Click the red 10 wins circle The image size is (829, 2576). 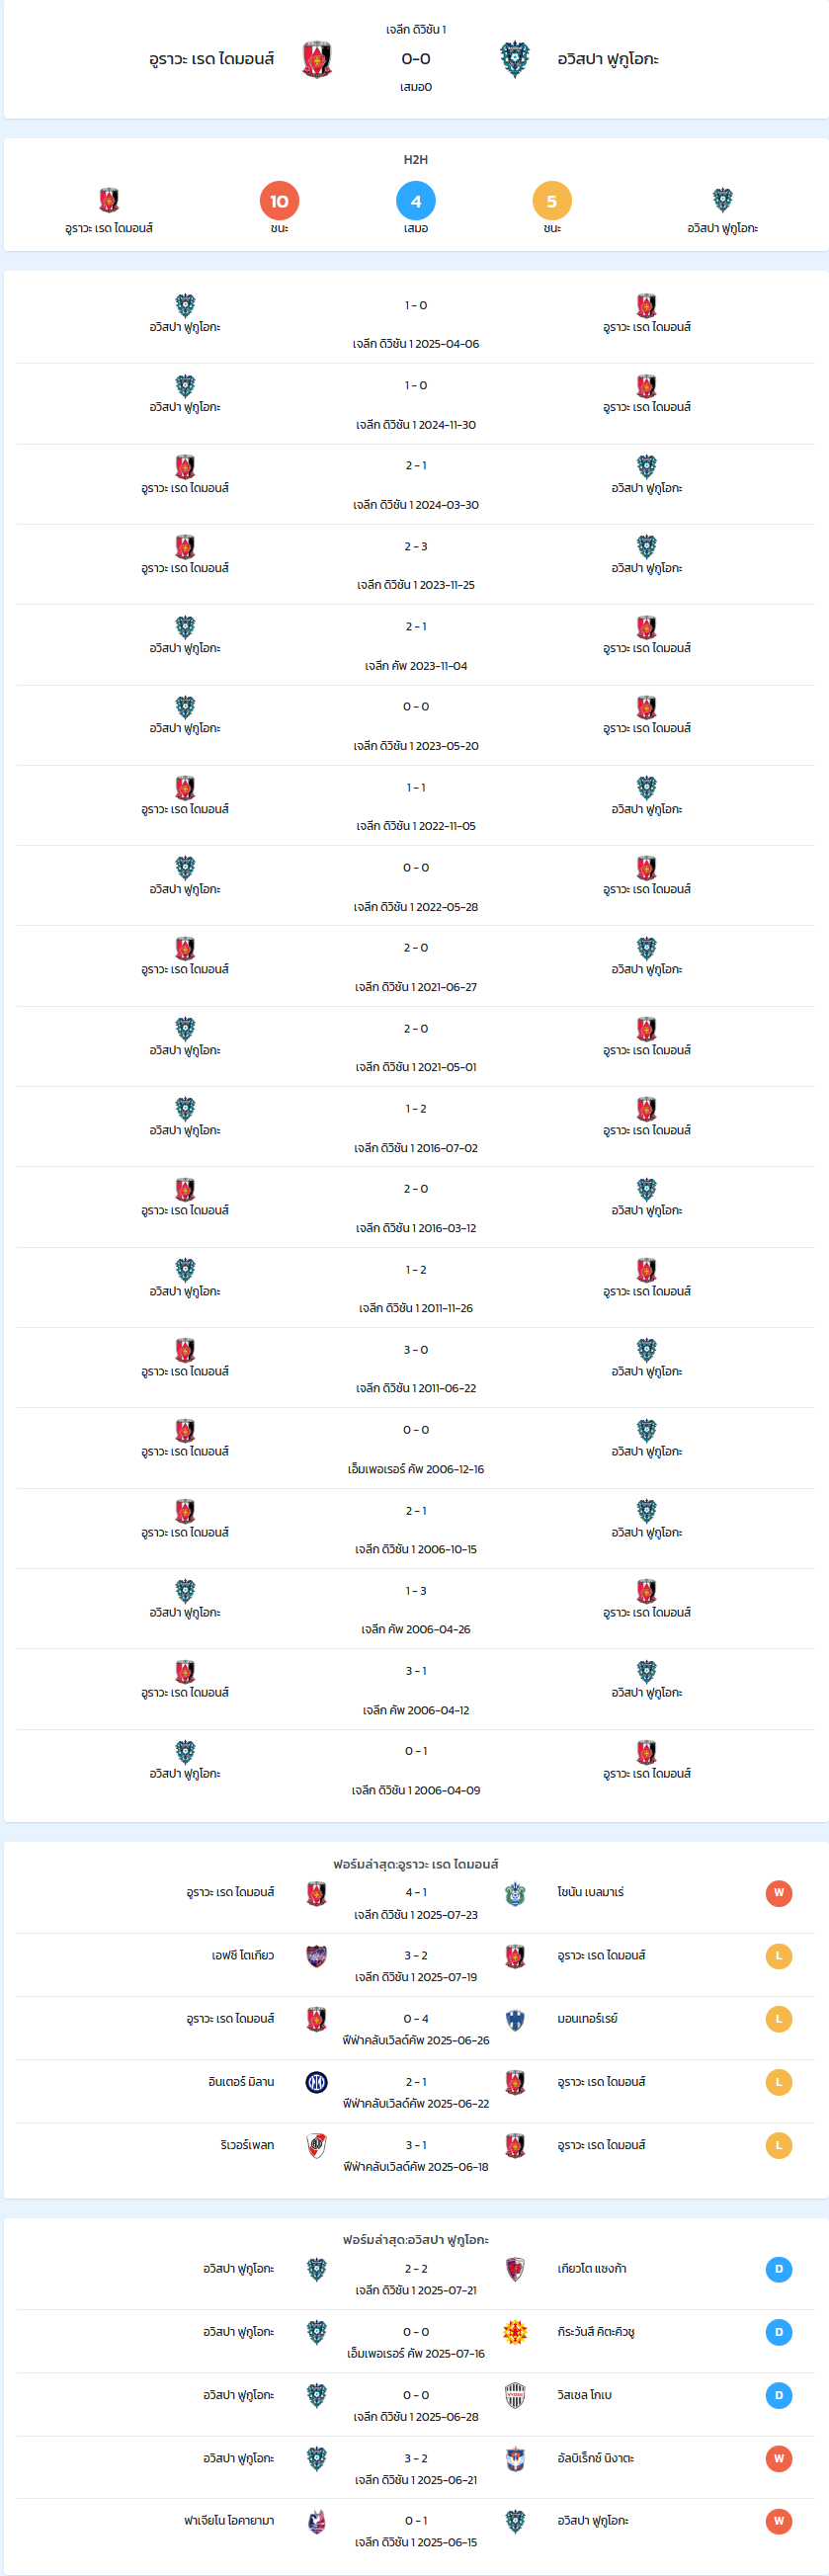pyautogui.click(x=279, y=201)
